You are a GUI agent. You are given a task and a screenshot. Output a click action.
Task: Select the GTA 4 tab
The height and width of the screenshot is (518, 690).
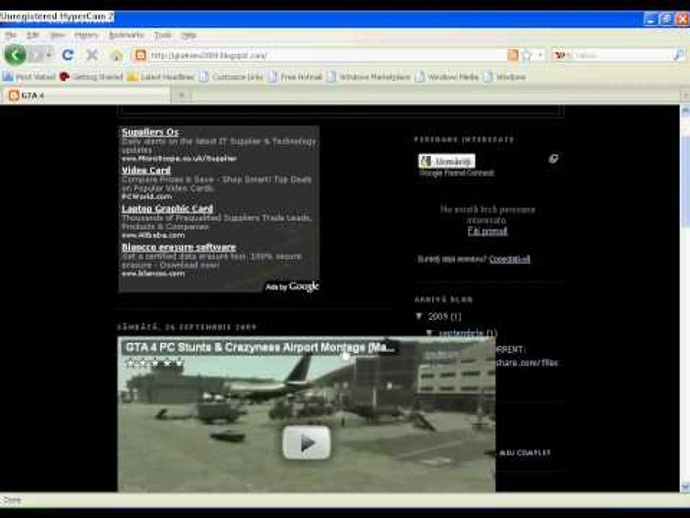click(x=87, y=95)
